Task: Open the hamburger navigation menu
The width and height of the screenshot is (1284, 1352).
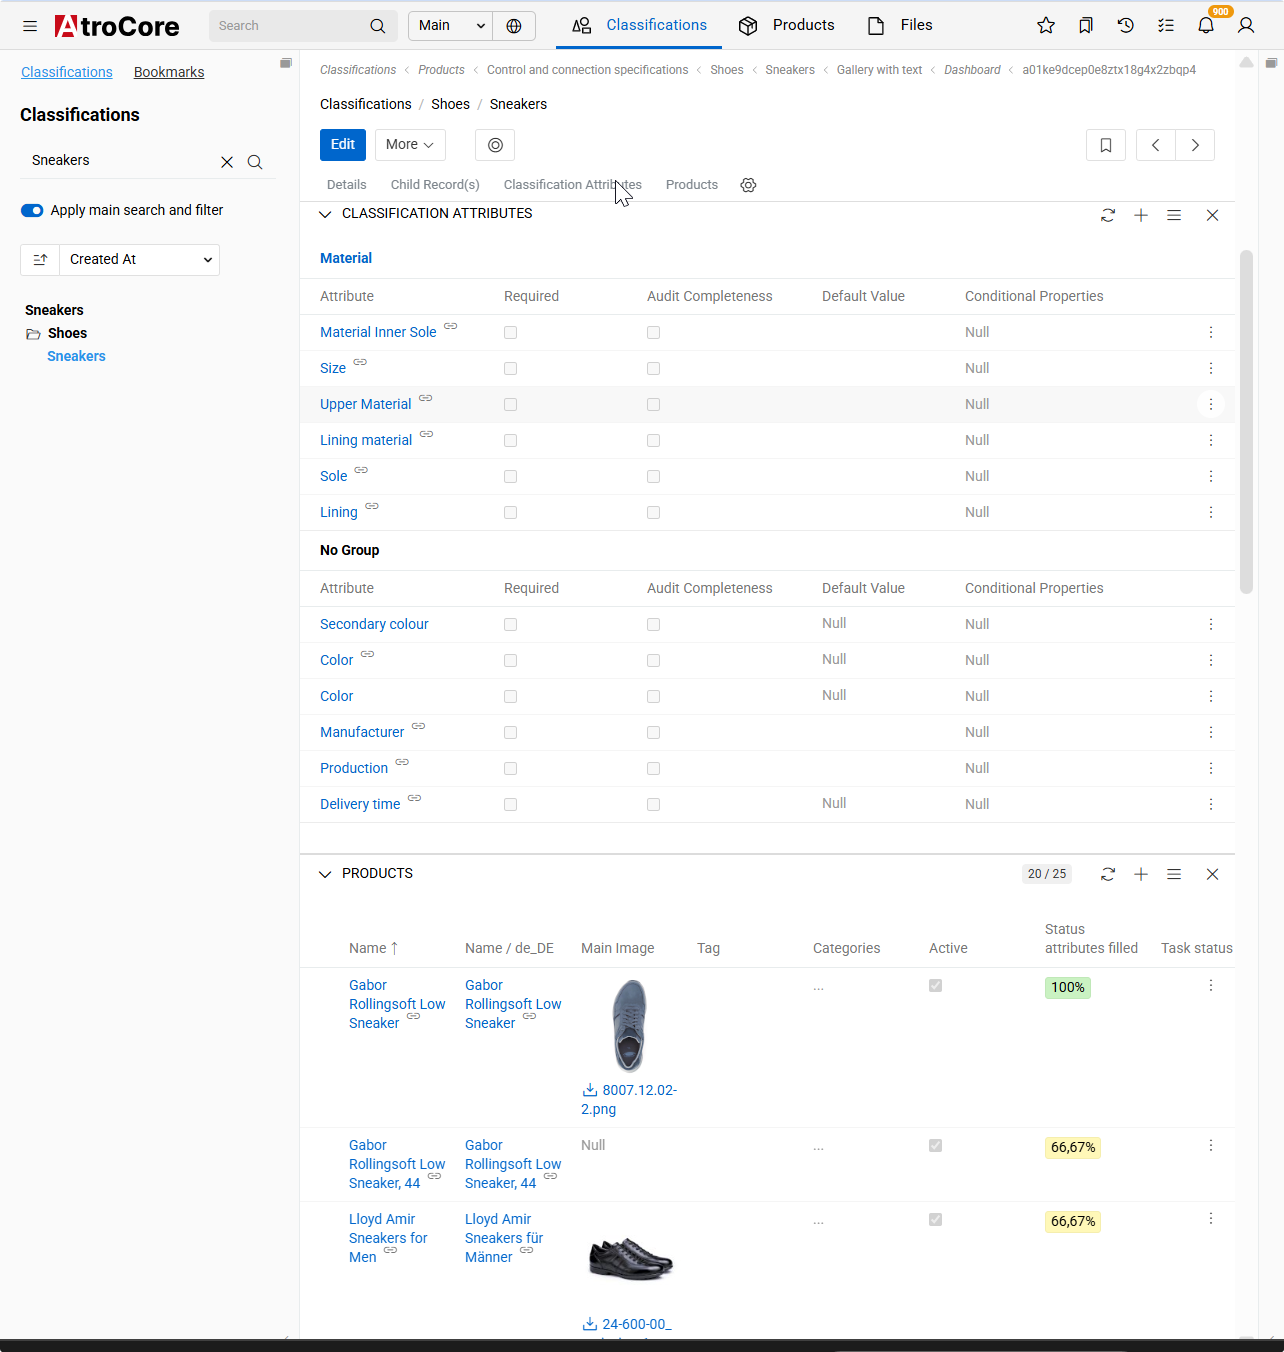Action: 30,26
